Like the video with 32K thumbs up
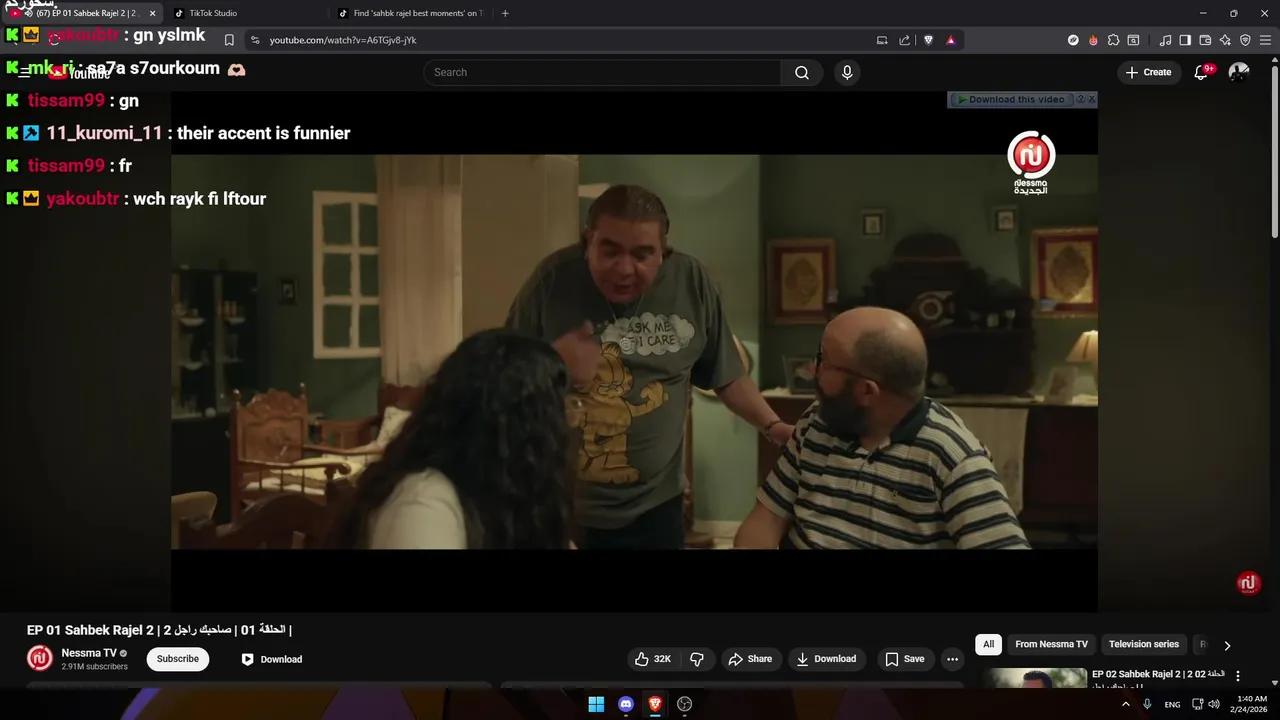1280x720 pixels. coord(653,659)
